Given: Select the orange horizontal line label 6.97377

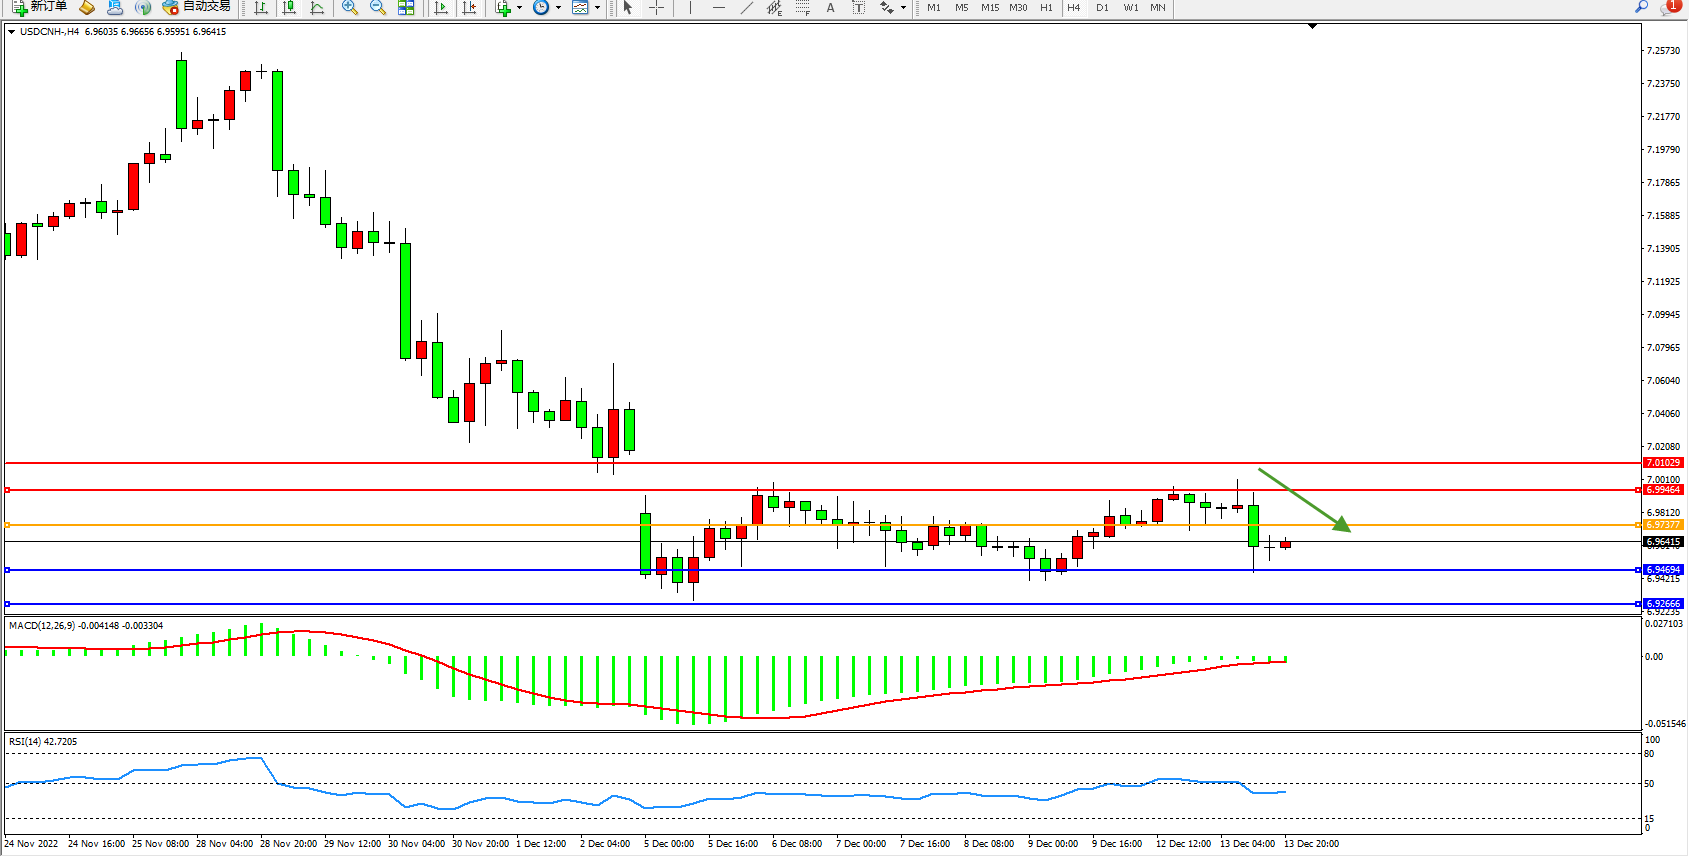Looking at the screenshot, I should coord(1663,525).
